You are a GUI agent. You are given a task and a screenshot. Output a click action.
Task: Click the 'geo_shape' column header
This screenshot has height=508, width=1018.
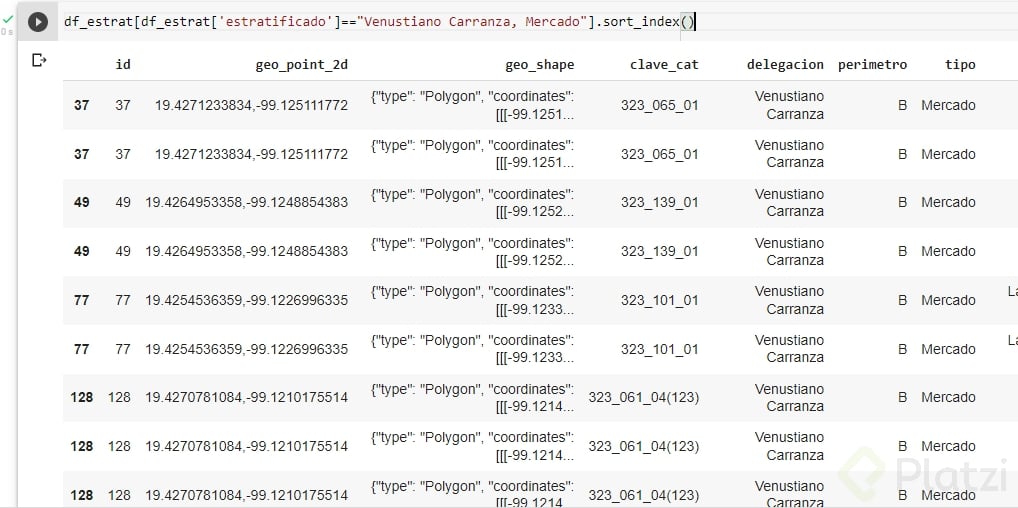539,65
